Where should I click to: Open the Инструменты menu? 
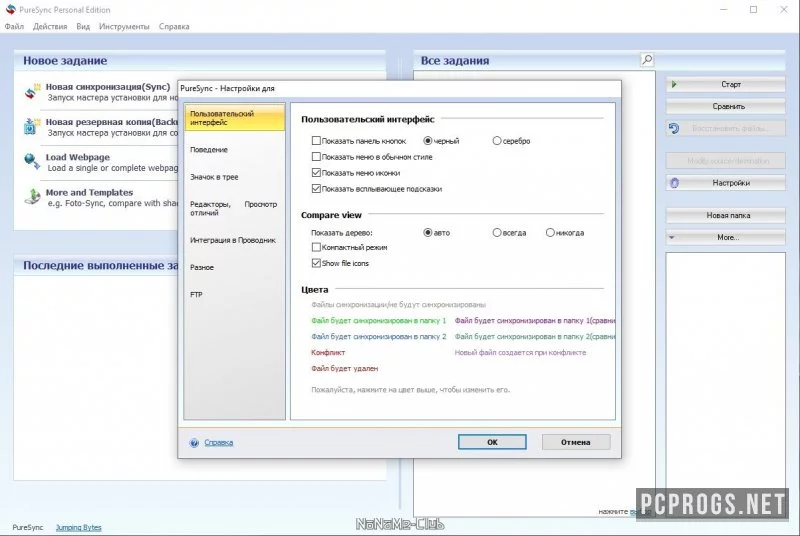pyautogui.click(x=124, y=26)
